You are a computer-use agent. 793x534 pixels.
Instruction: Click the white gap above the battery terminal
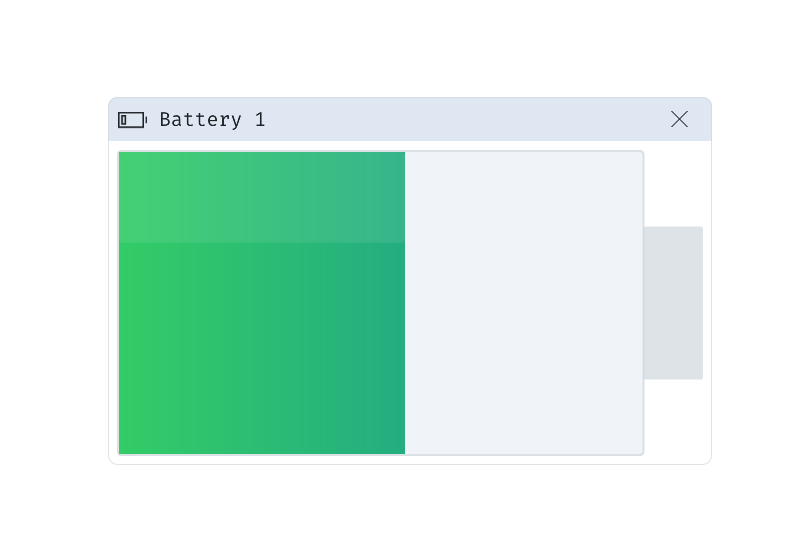[x=675, y=185]
